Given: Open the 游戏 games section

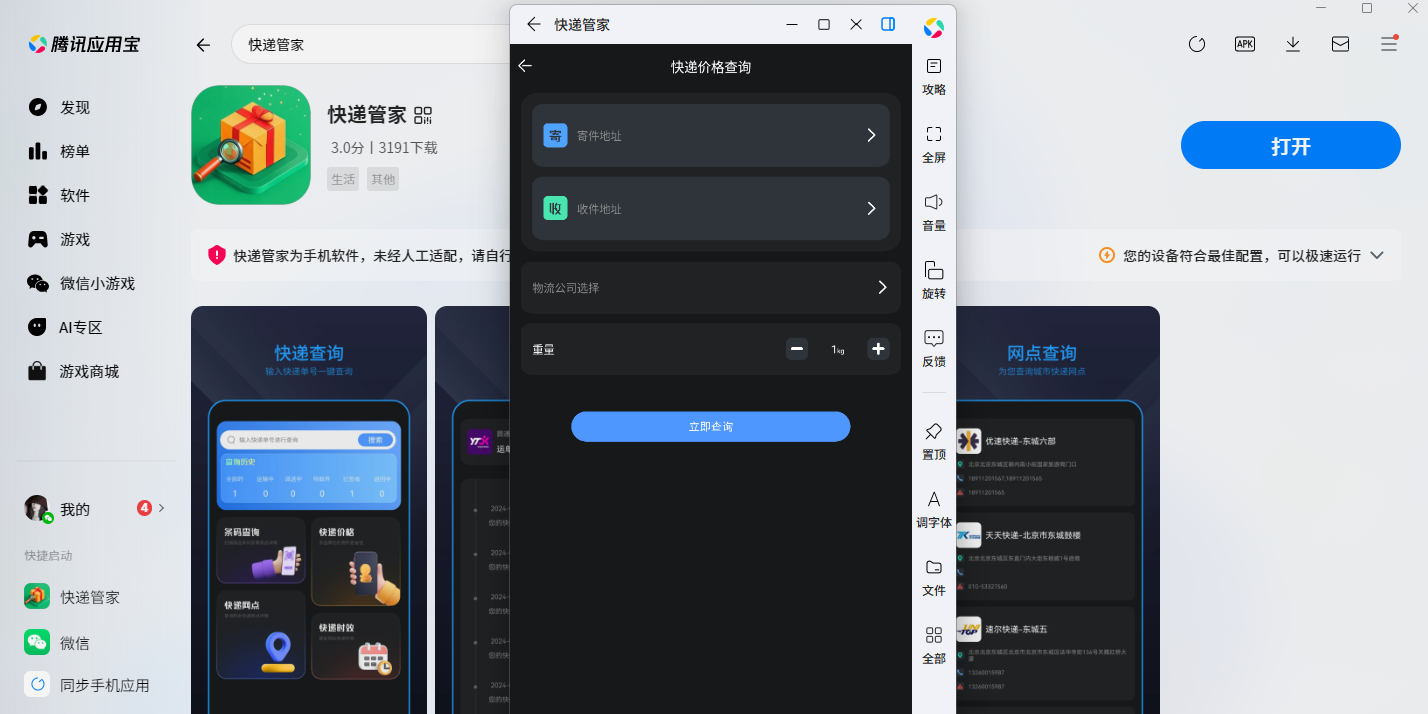Looking at the screenshot, I should [60, 239].
